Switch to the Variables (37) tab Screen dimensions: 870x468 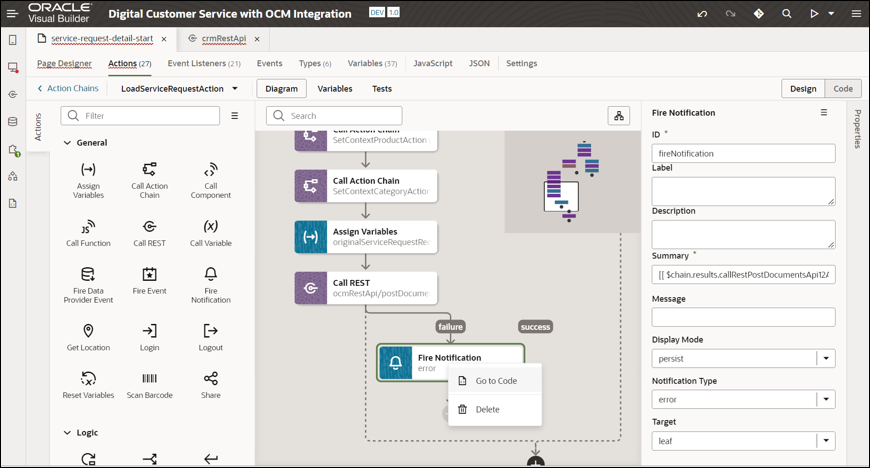coord(372,63)
